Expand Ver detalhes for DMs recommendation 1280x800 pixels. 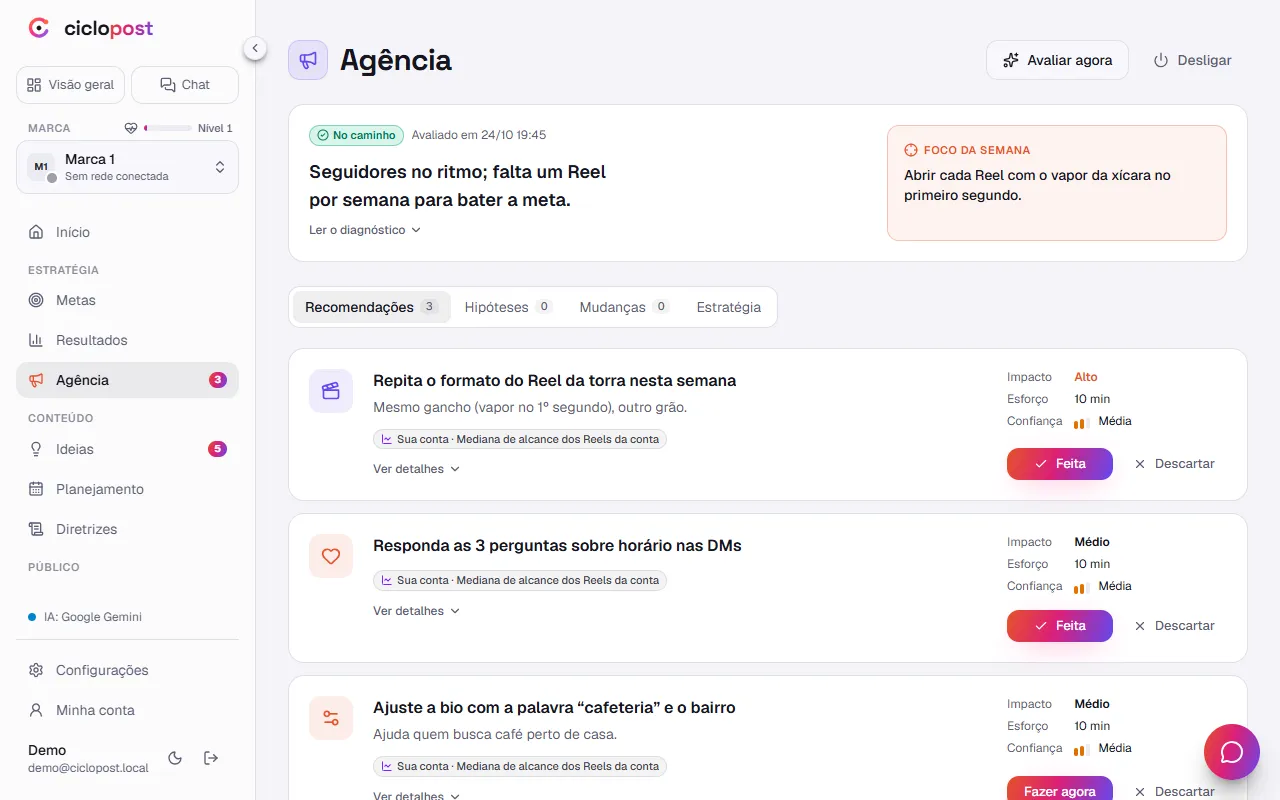pyautogui.click(x=416, y=611)
